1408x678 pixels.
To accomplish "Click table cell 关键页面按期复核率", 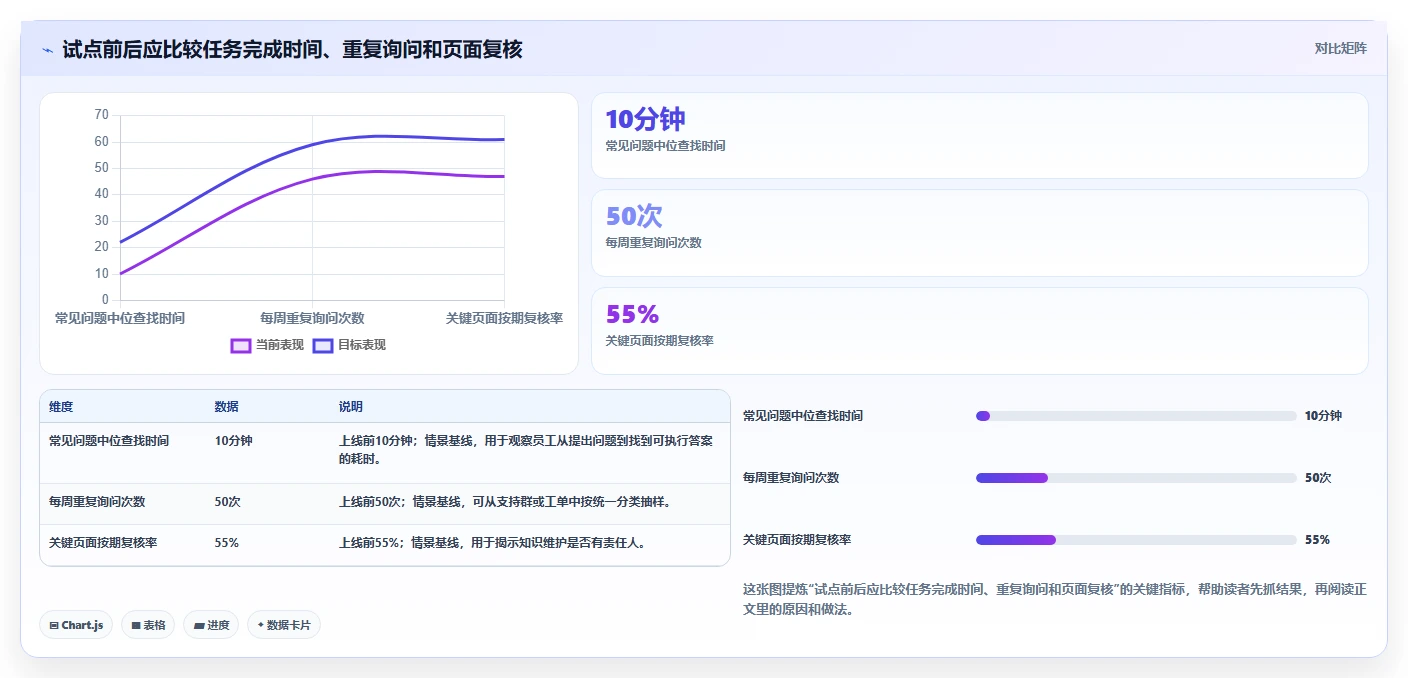I will pyautogui.click(x=103, y=543).
